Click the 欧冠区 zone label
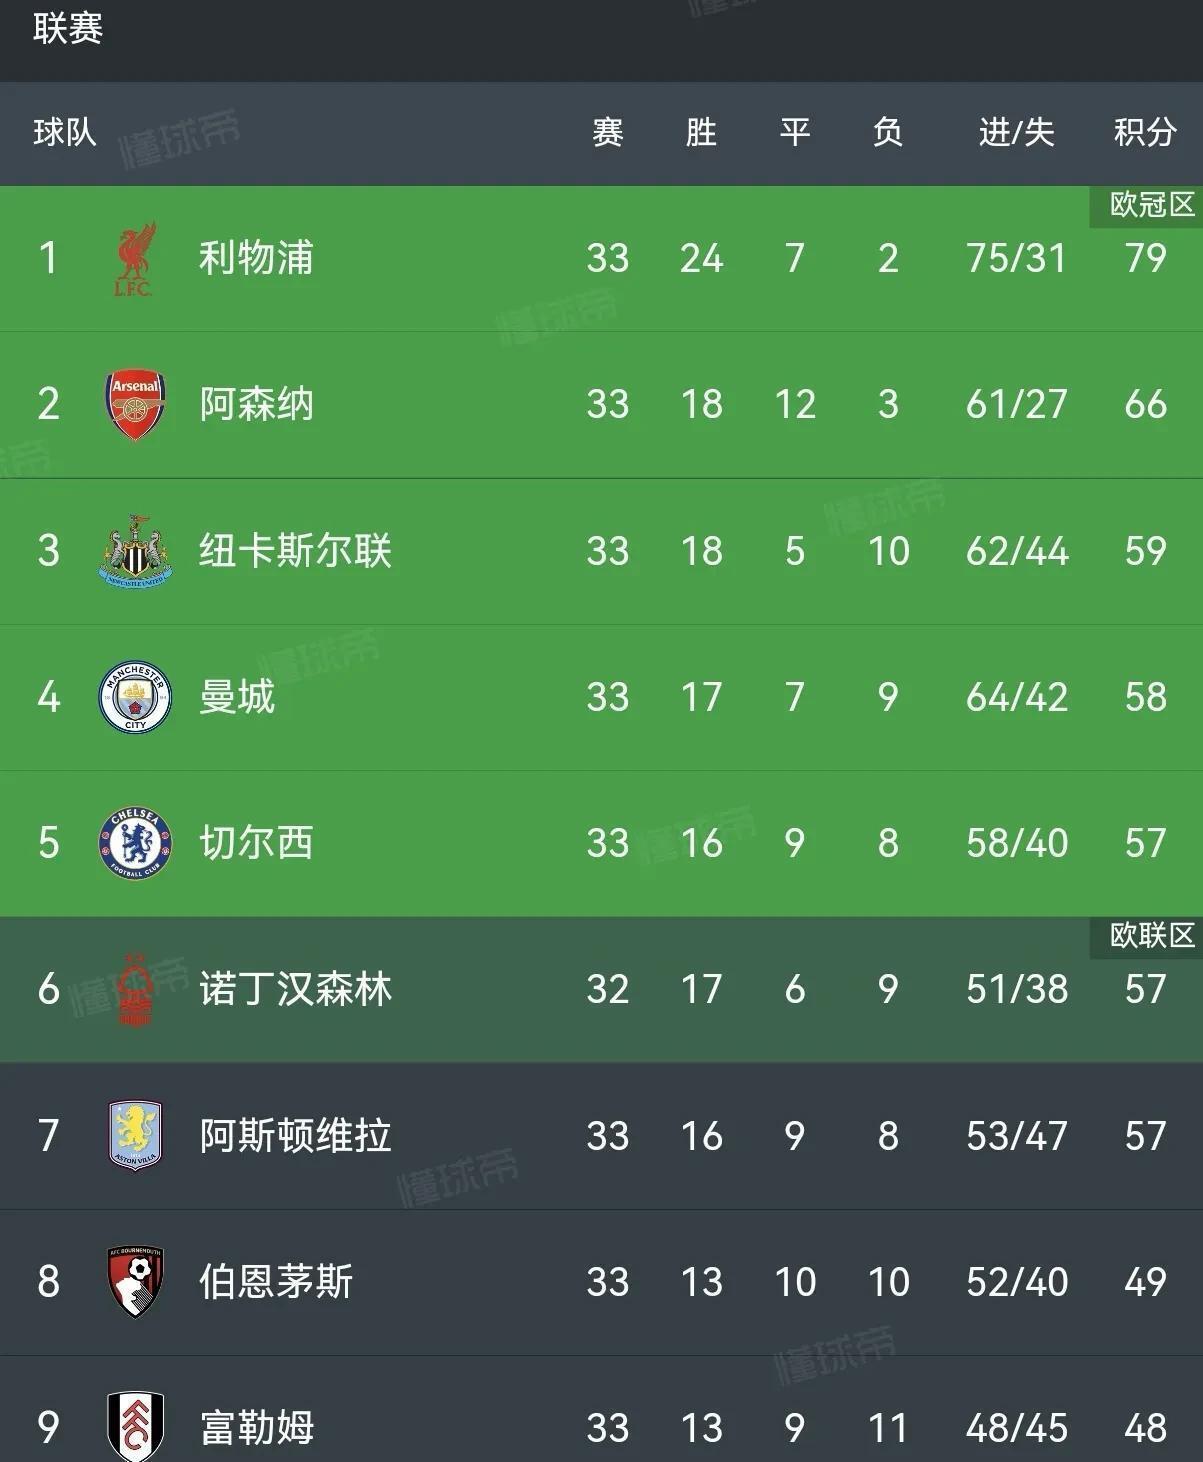The height and width of the screenshot is (1462, 1203). pos(1152,205)
